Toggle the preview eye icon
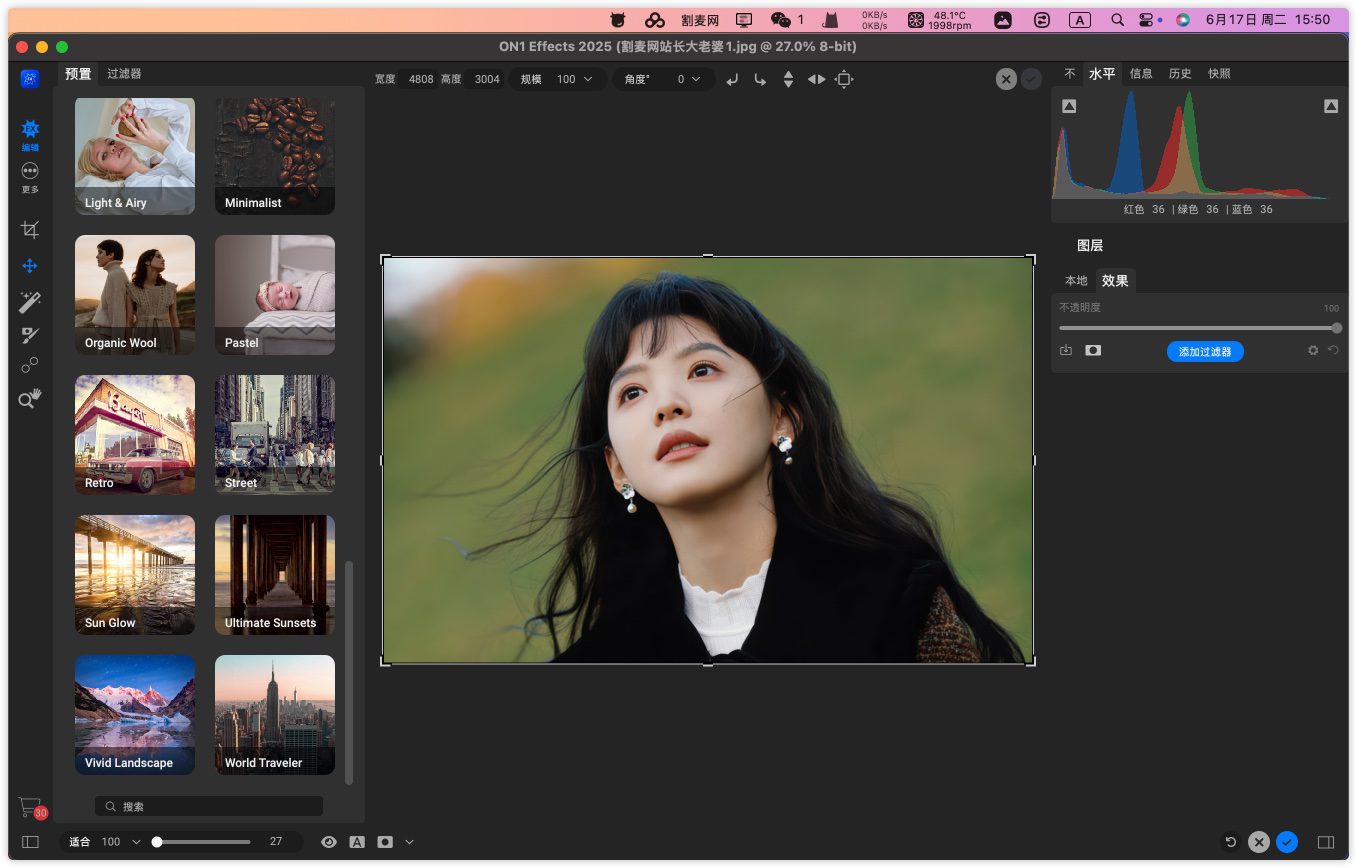This screenshot has width=1357, height=868. [x=329, y=842]
